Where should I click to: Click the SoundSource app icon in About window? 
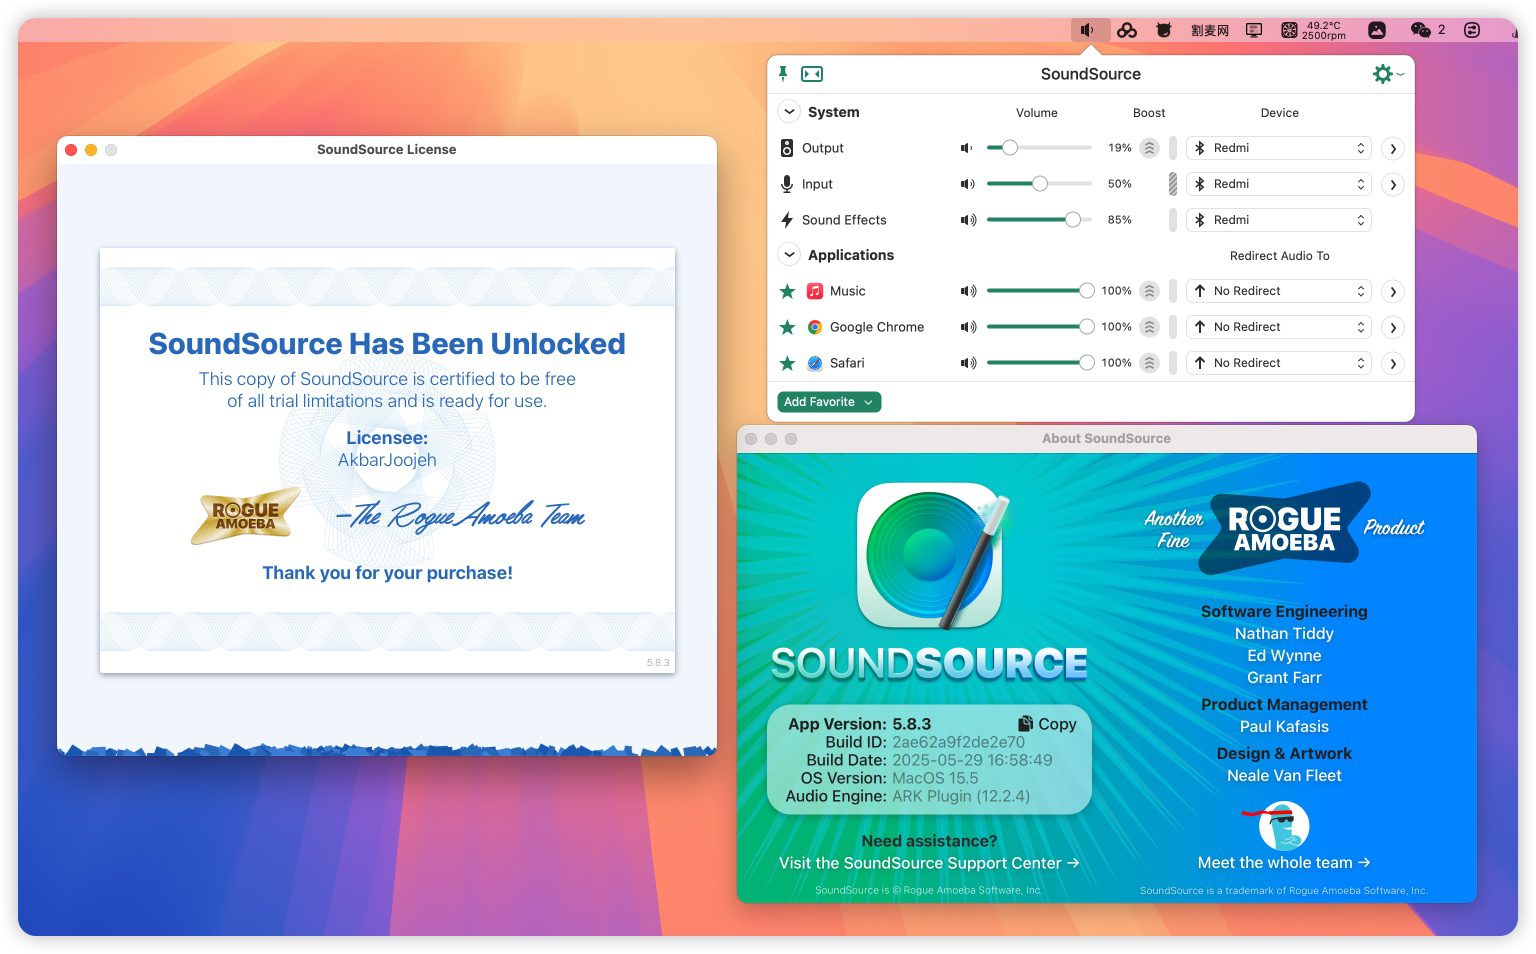(931, 556)
